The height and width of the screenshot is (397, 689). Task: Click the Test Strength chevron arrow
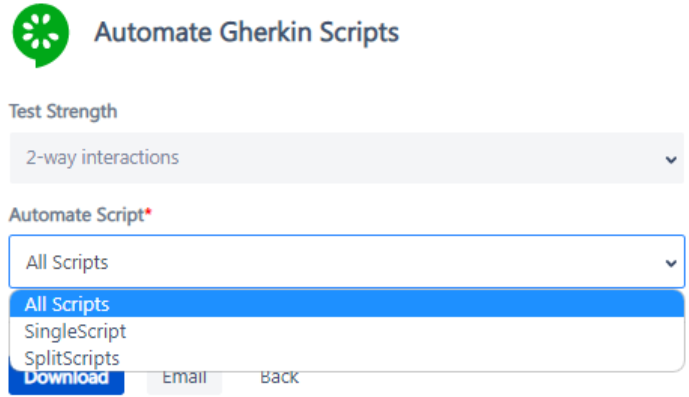tap(671, 160)
